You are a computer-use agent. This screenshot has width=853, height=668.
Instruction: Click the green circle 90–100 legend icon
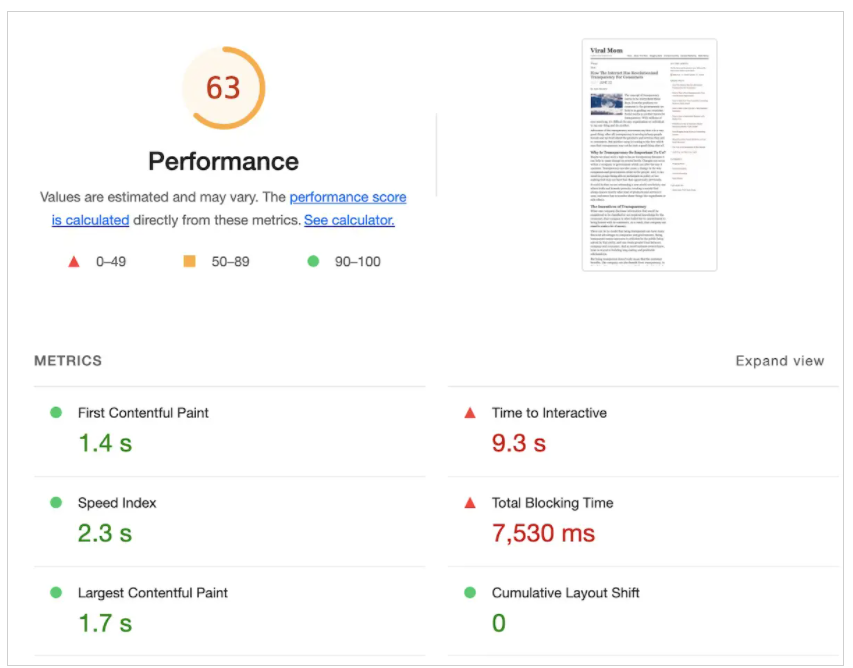pyautogui.click(x=313, y=261)
